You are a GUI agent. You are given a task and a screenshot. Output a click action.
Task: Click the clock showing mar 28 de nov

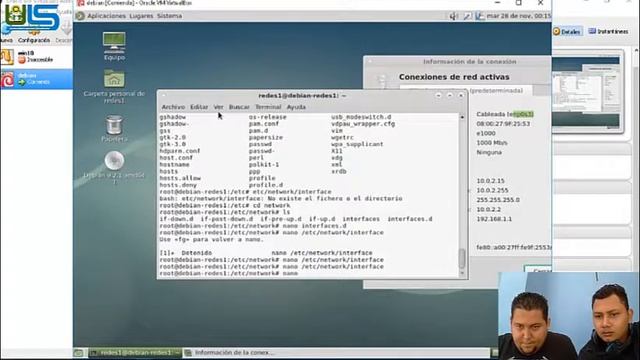[x=518, y=16]
